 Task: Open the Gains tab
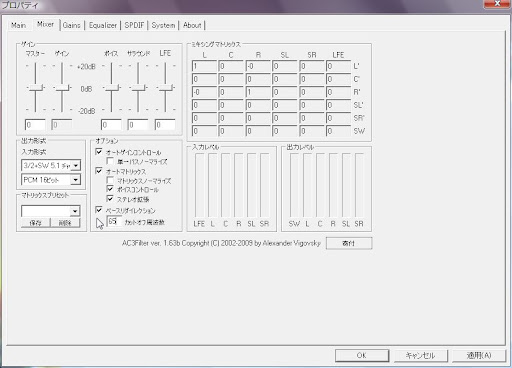[x=72, y=25]
